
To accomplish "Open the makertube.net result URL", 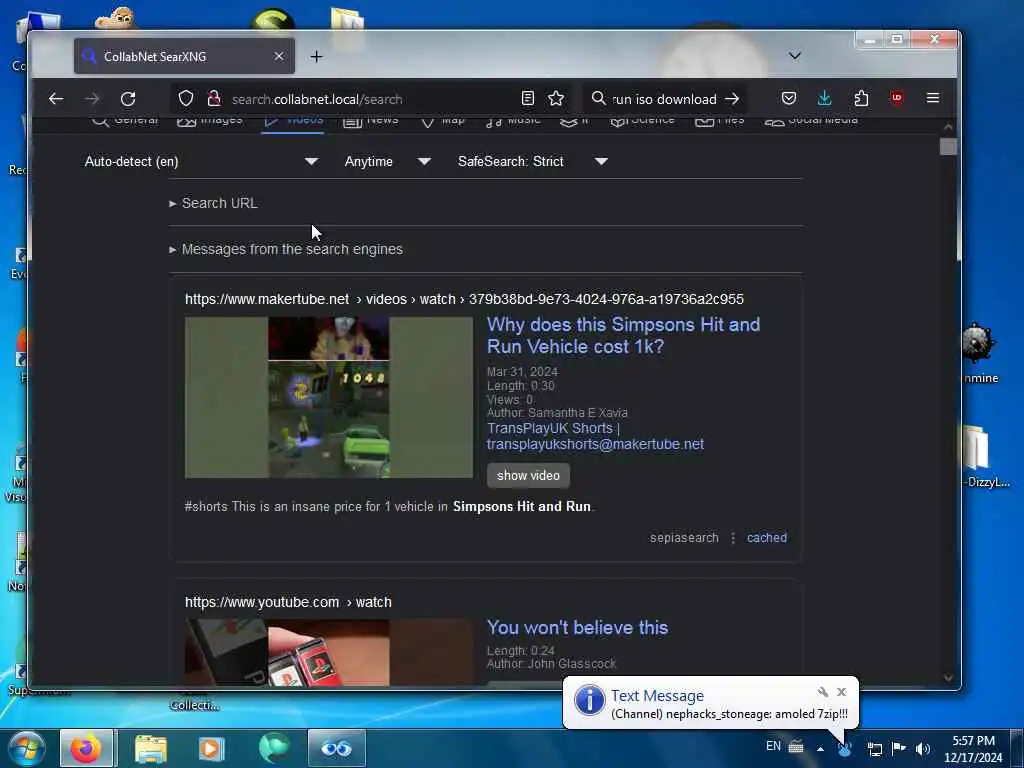I will click(x=464, y=299).
